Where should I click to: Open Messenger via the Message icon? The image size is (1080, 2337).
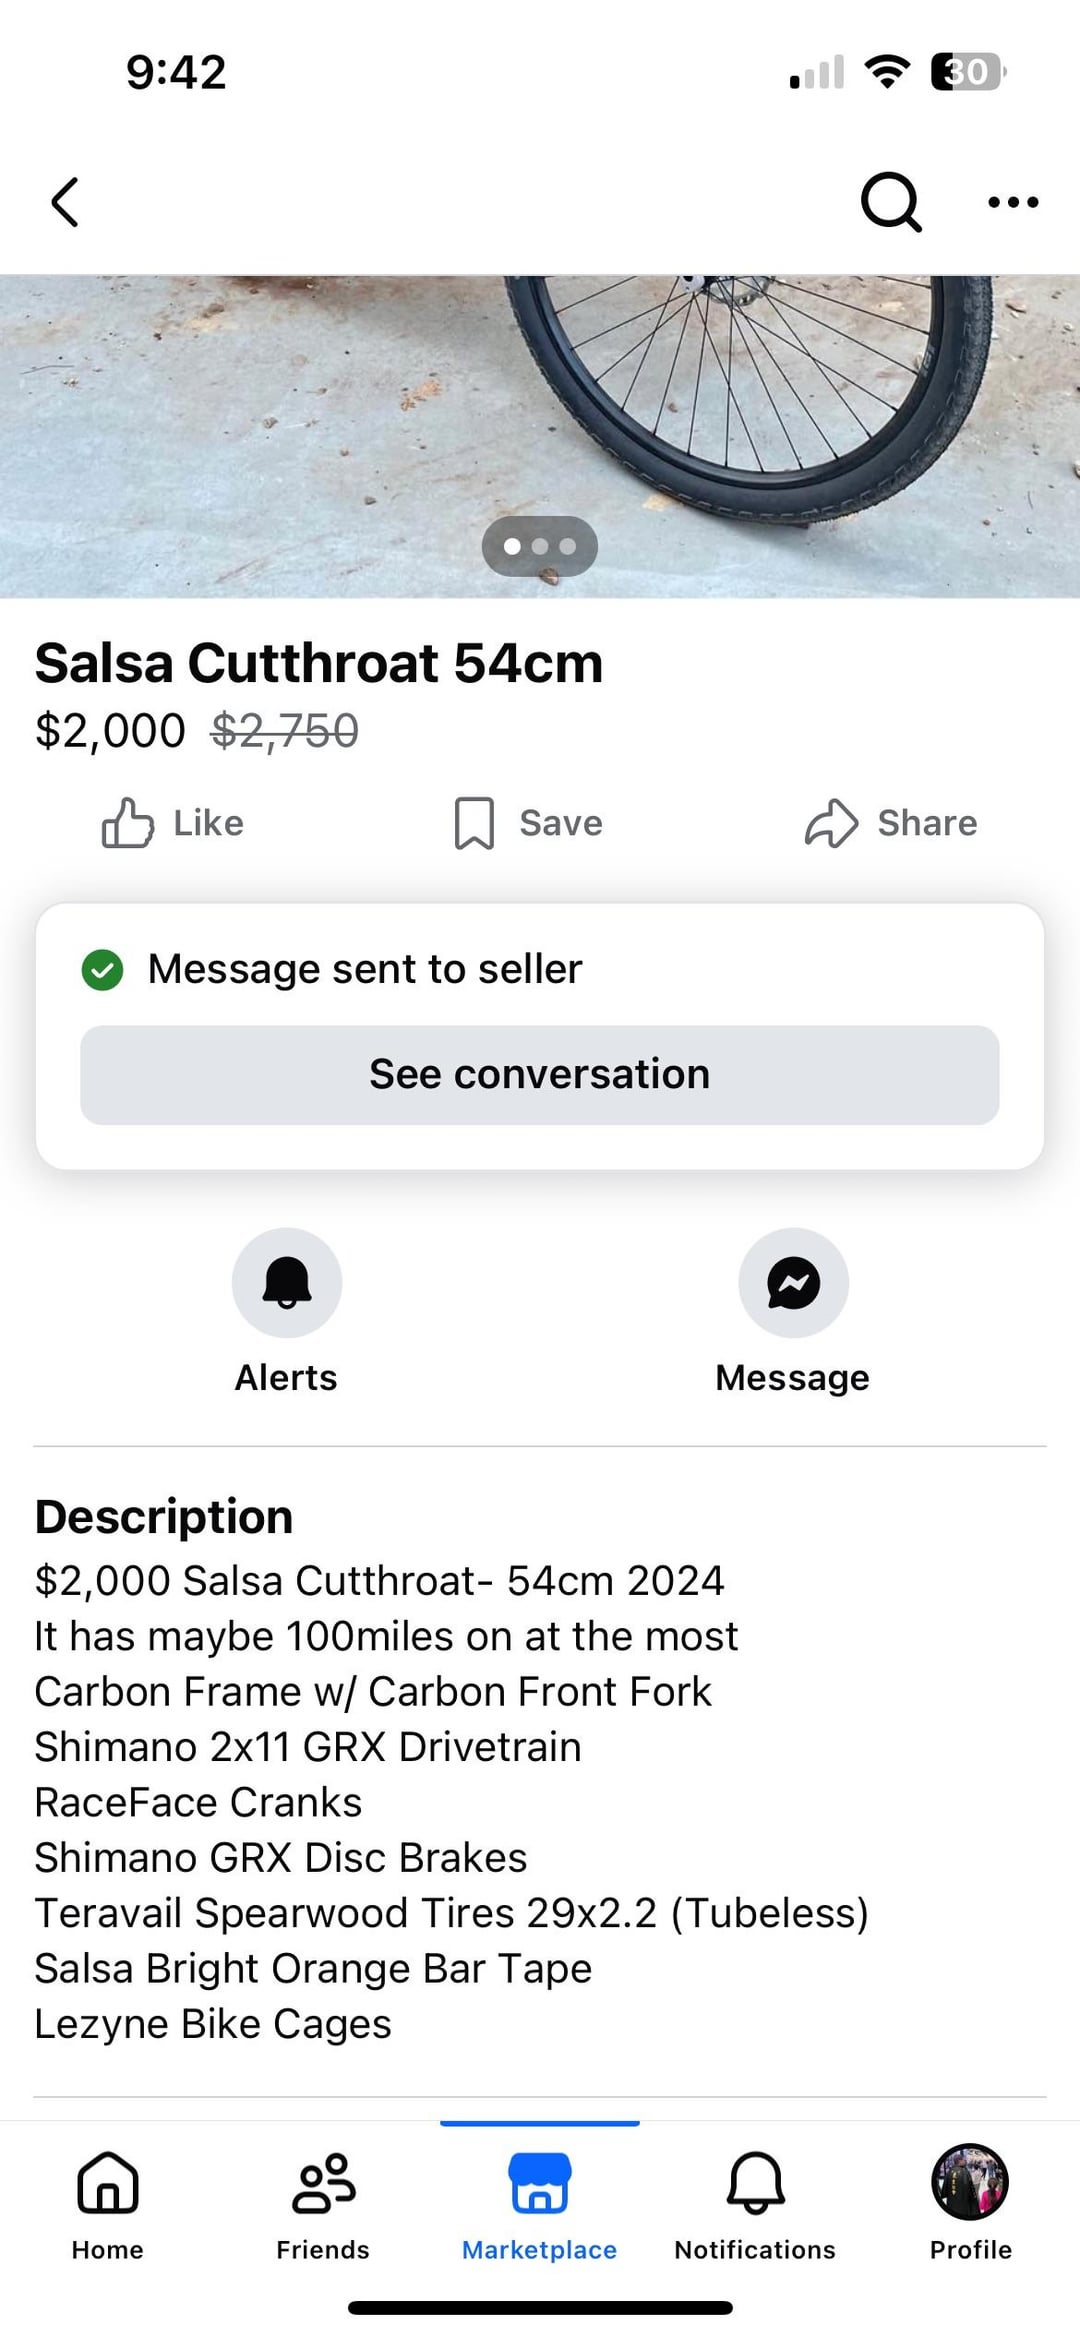point(793,1283)
